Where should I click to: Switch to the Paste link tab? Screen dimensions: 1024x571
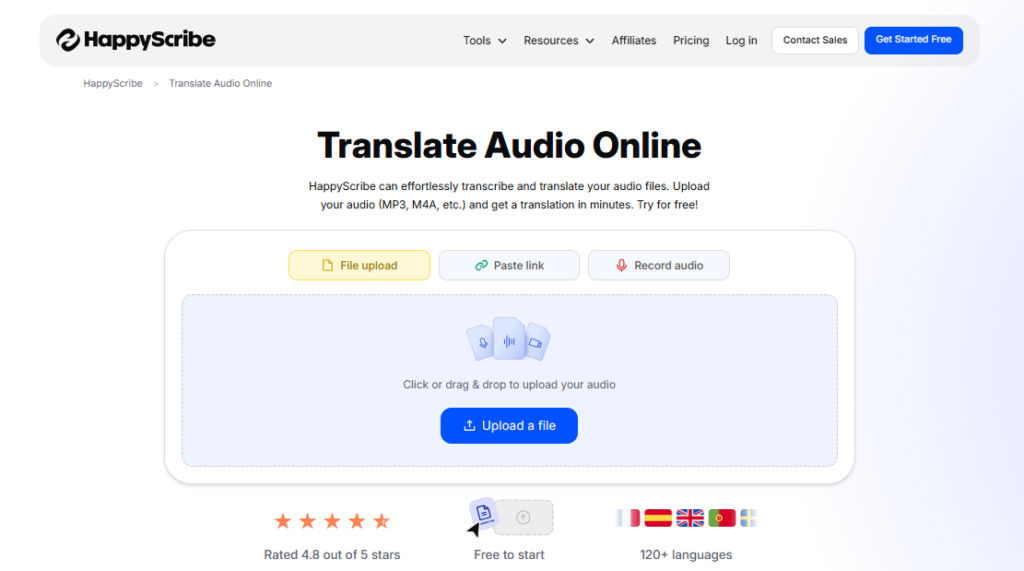(x=509, y=265)
